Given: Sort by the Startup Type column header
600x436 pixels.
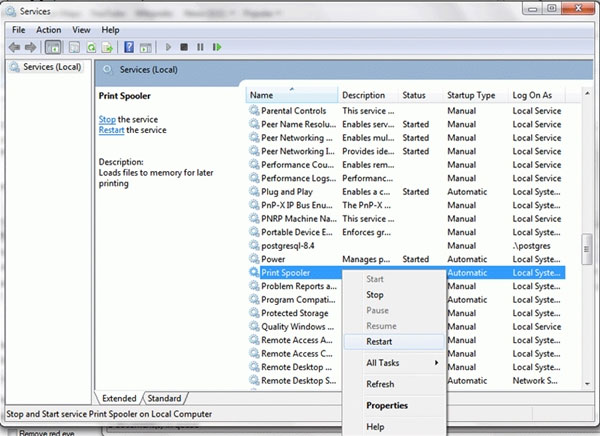Looking at the screenshot, I should tap(471, 95).
